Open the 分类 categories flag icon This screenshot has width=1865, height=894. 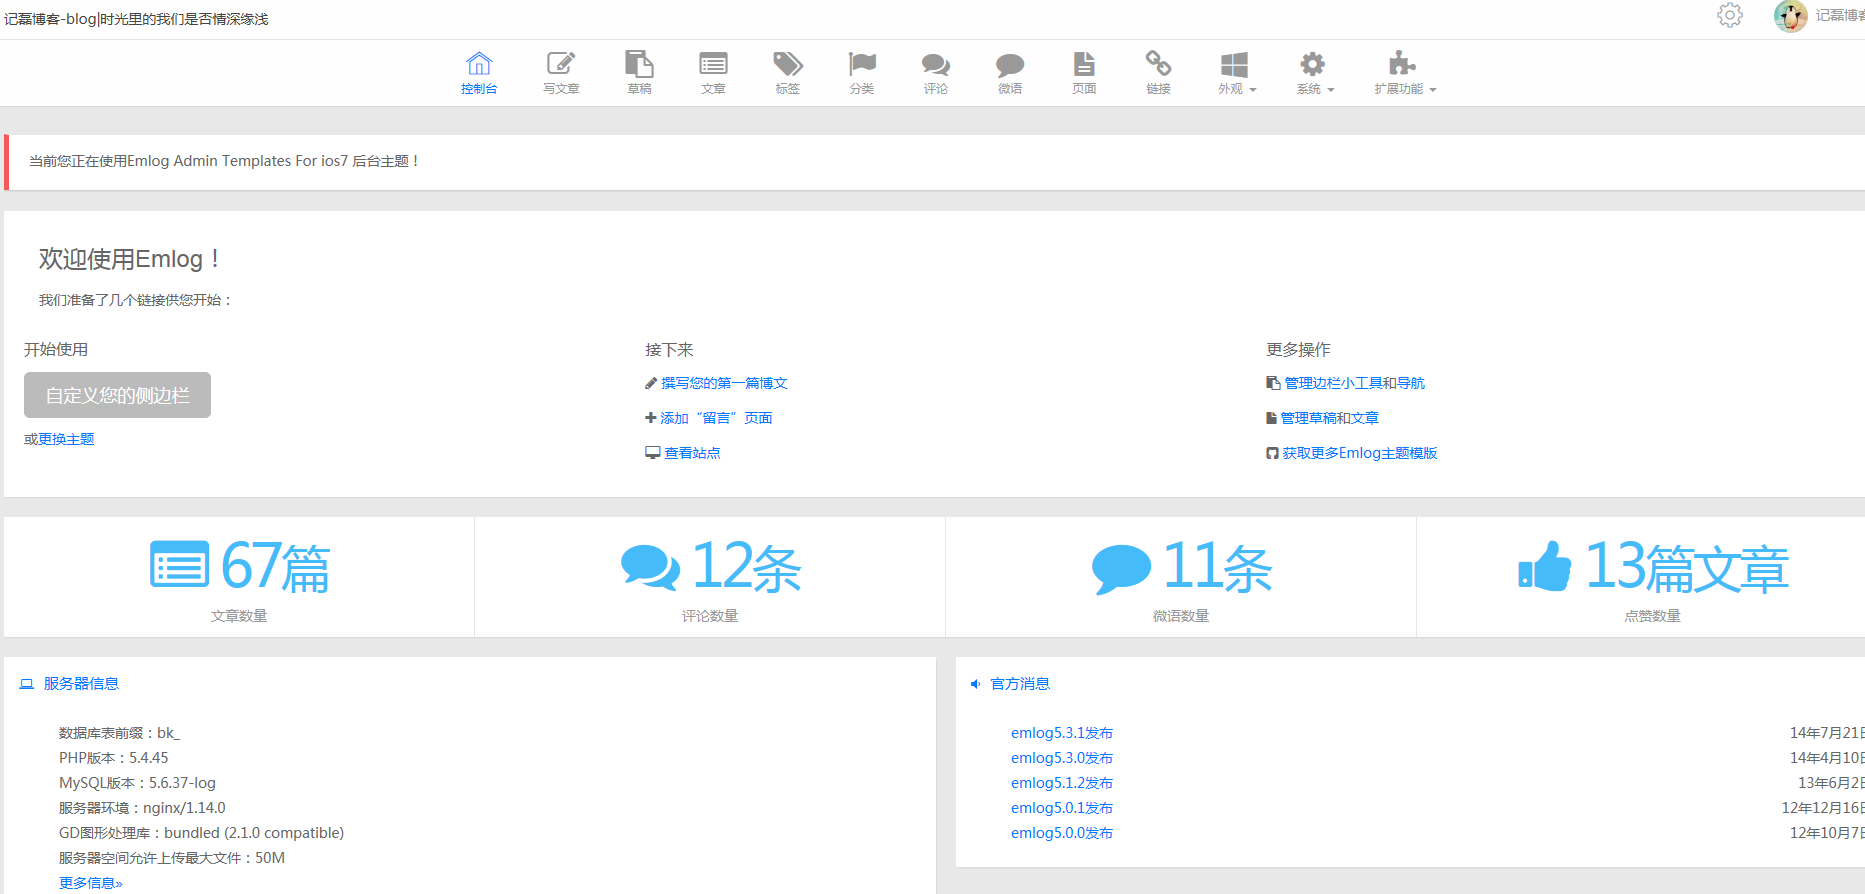(861, 65)
